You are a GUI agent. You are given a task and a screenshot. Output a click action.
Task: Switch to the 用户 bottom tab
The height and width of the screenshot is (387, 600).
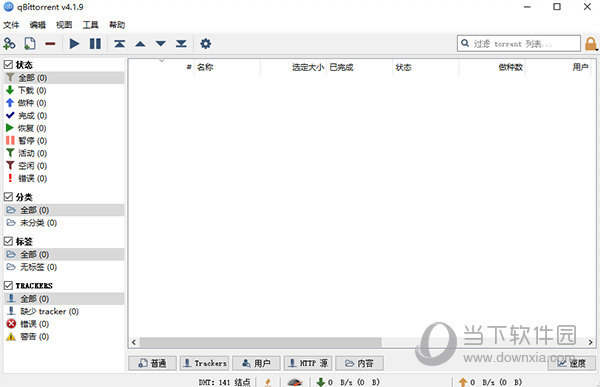point(256,363)
